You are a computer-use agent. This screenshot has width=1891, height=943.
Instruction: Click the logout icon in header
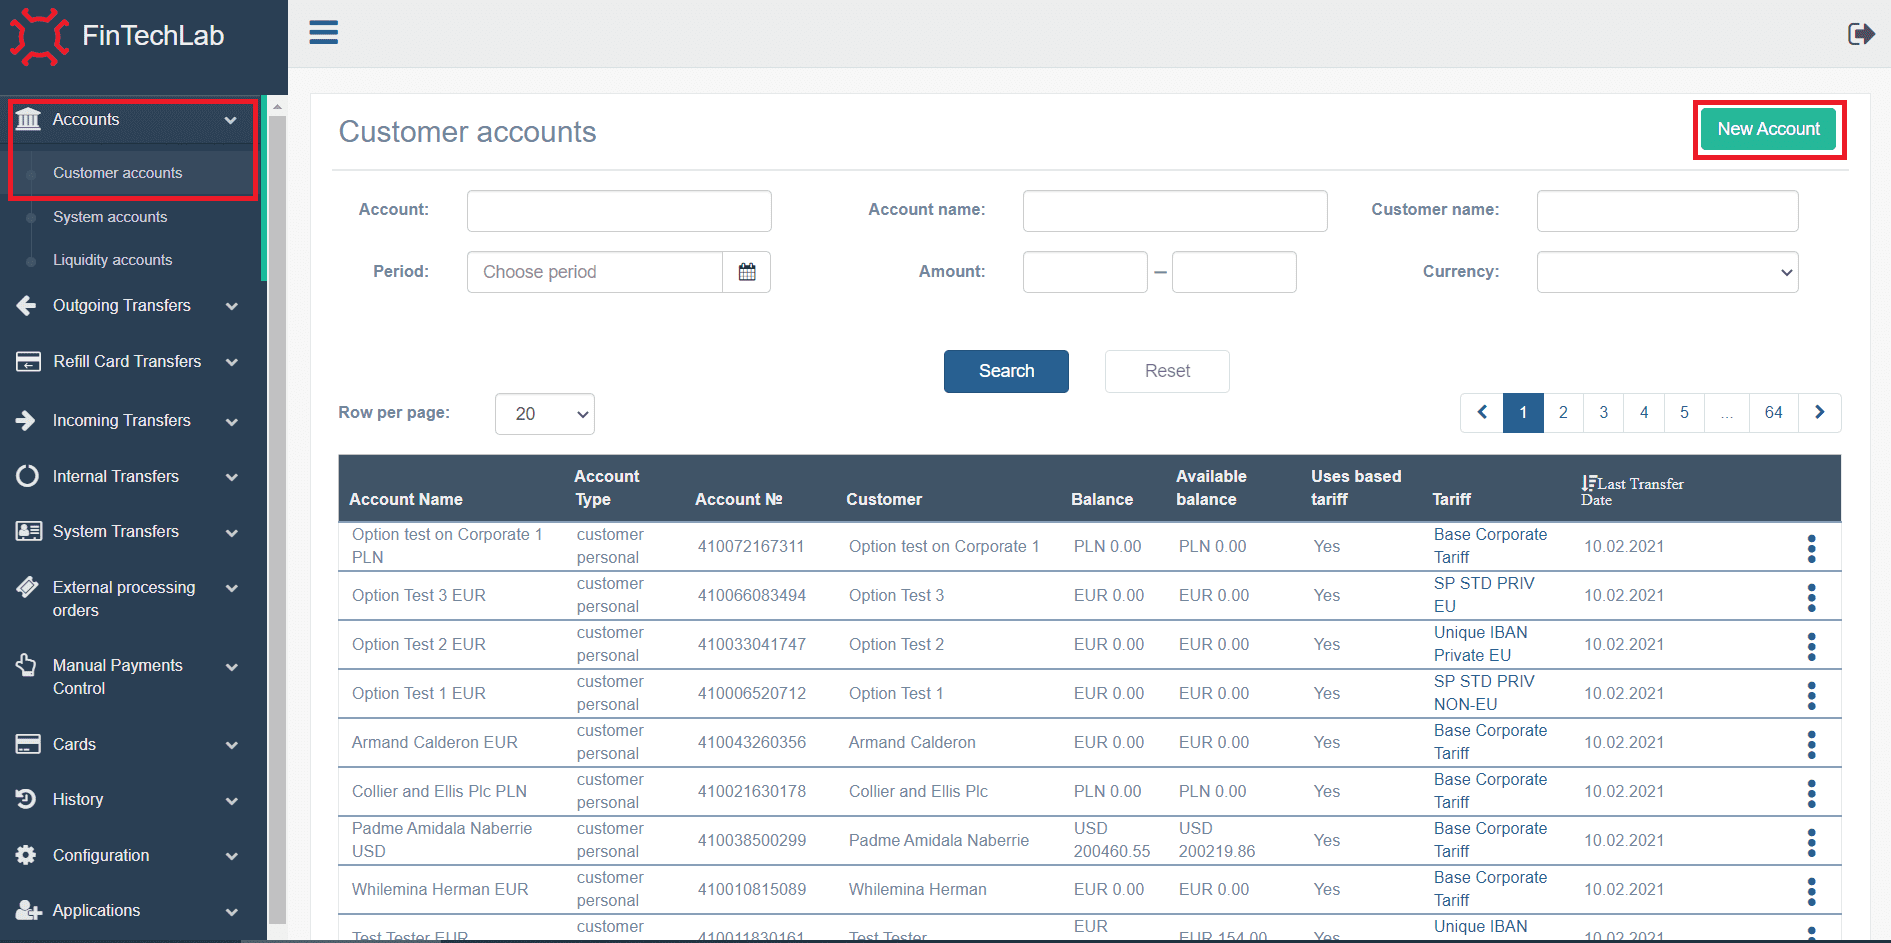coord(1860,34)
